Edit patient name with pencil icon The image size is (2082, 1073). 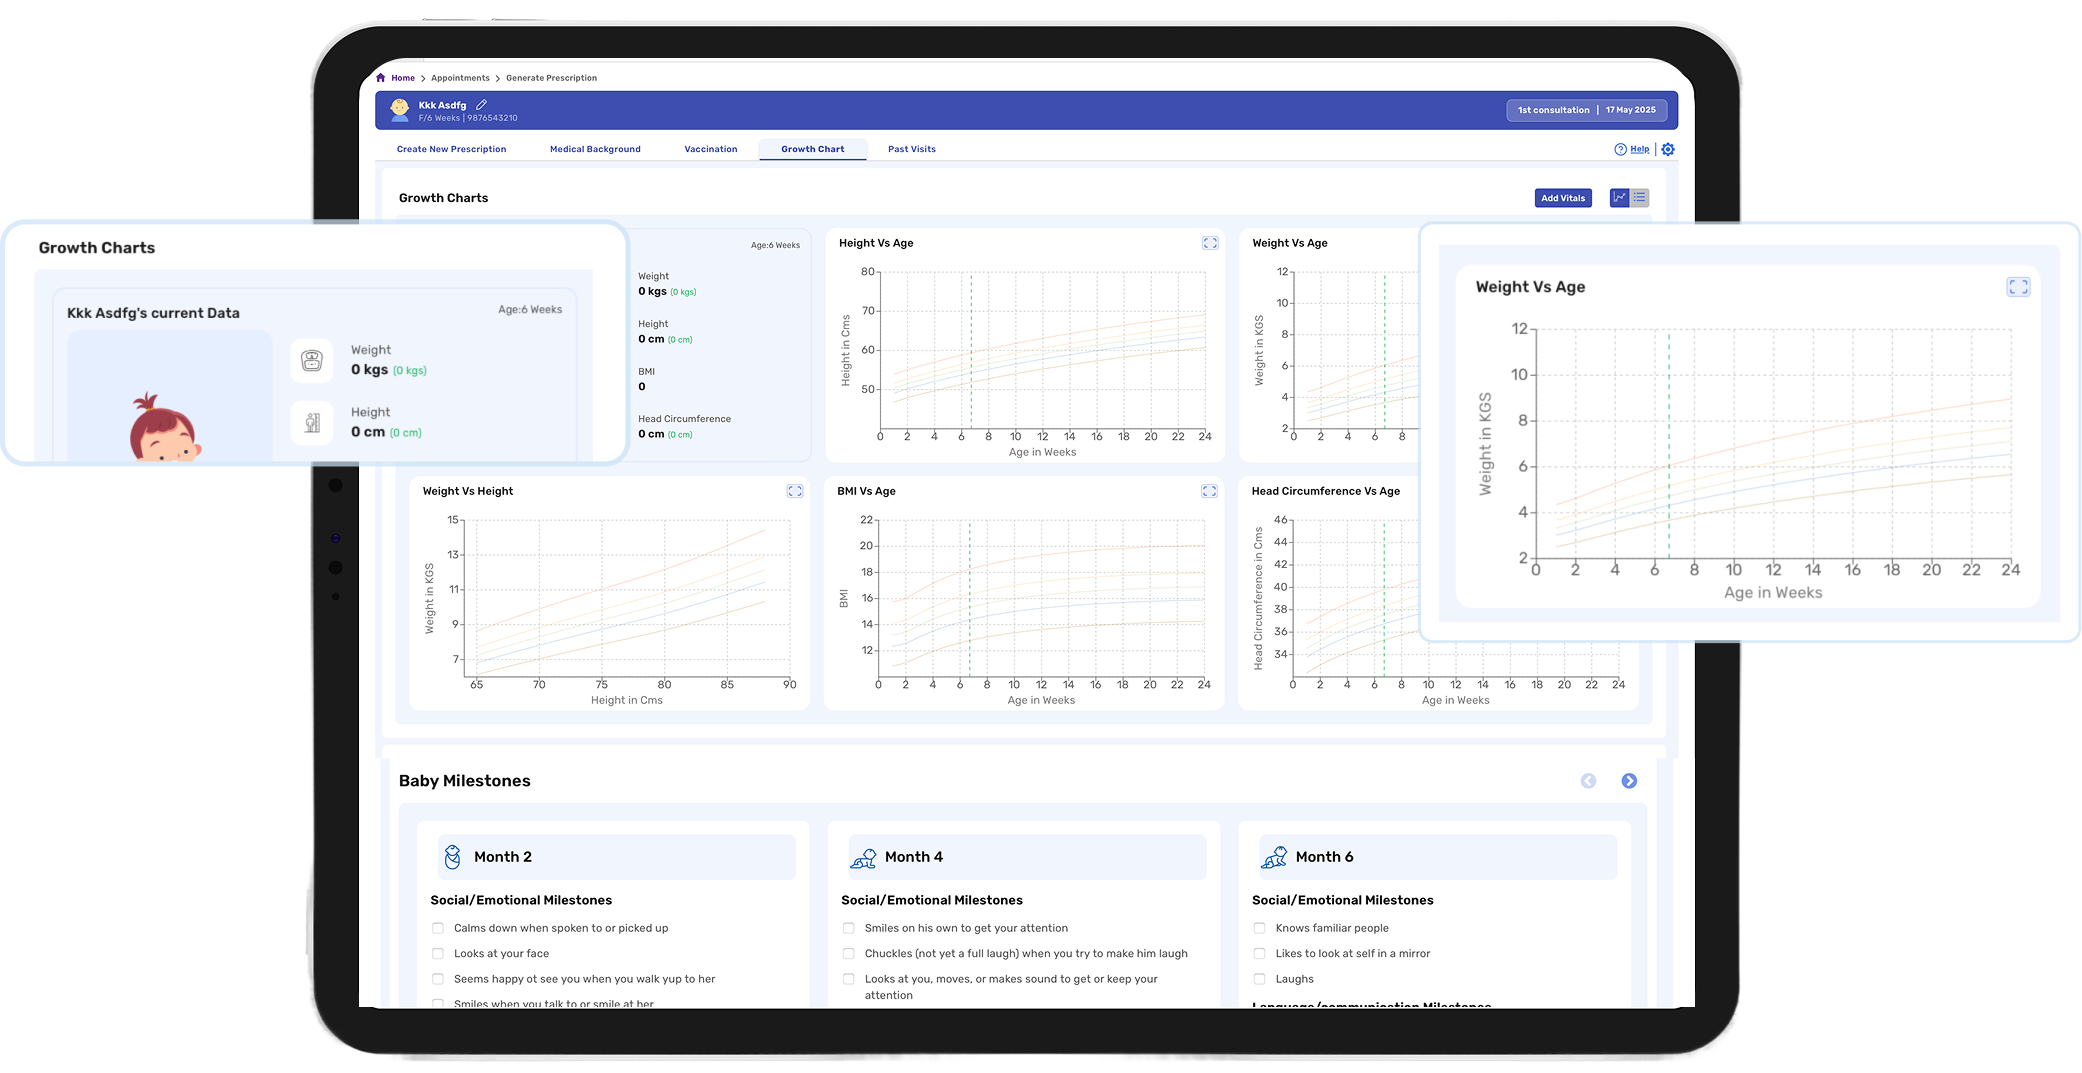click(x=481, y=105)
